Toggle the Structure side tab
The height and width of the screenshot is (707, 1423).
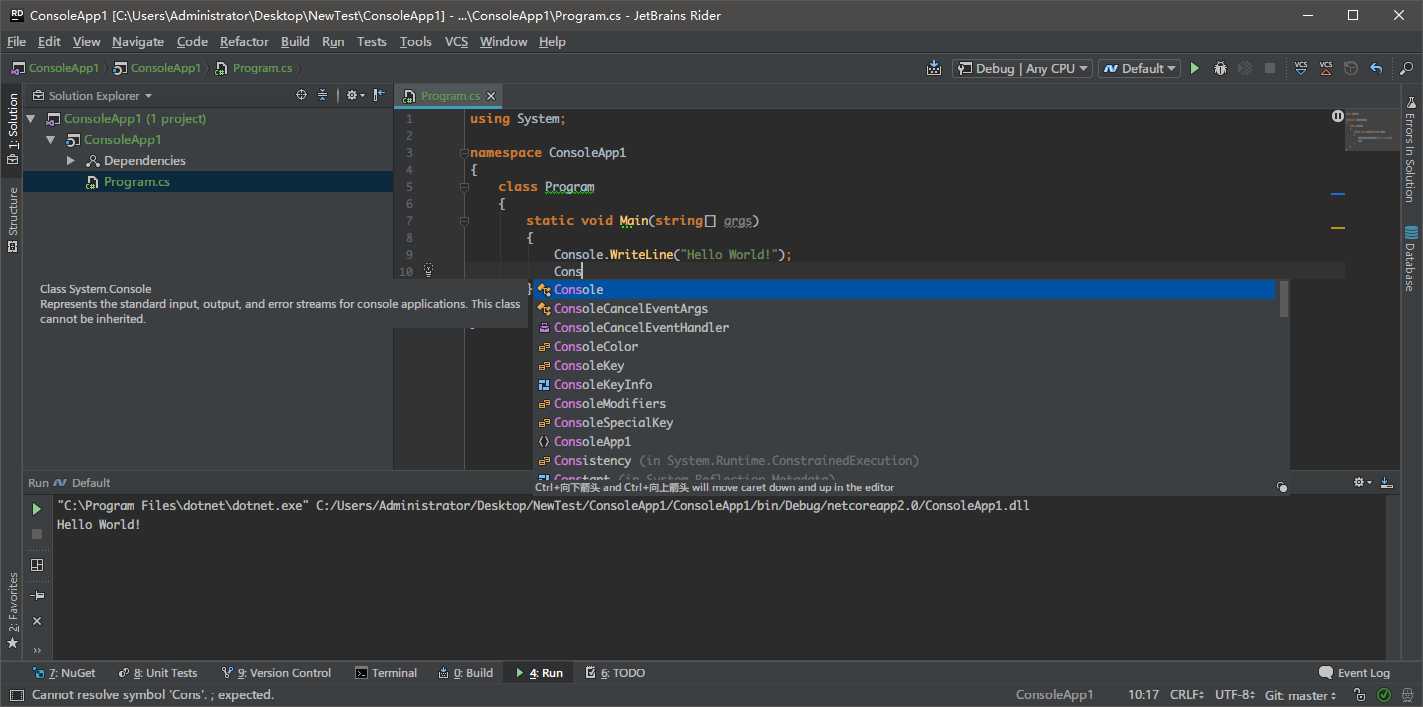point(13,219)
